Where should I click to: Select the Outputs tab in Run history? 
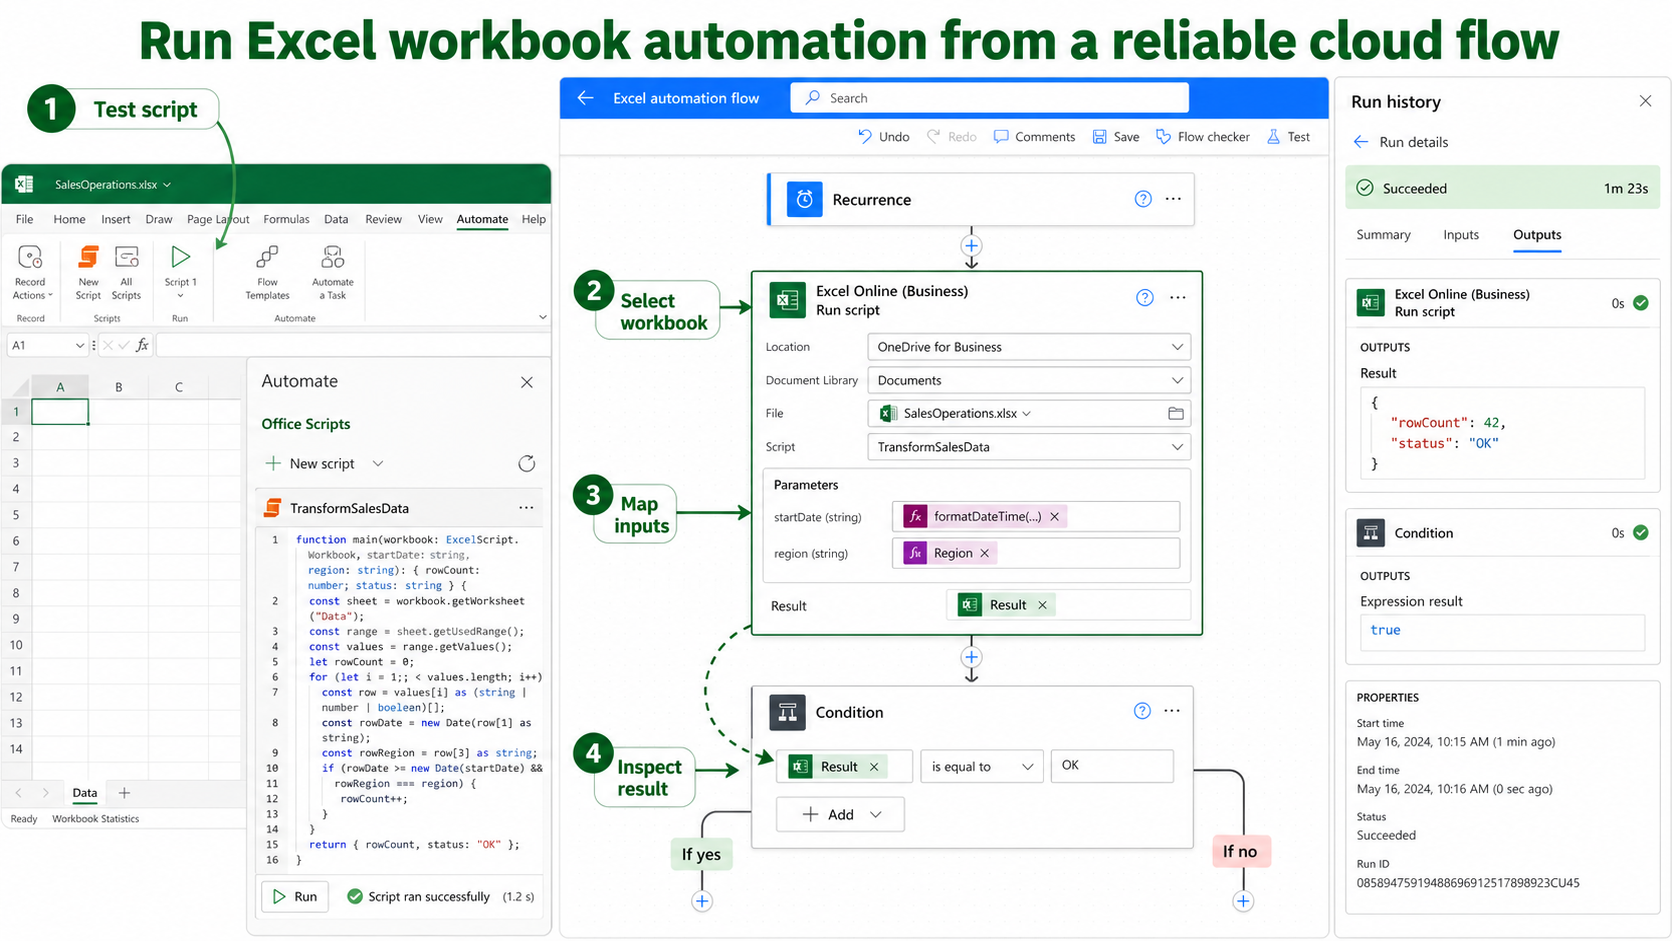tap(1537, 235)
